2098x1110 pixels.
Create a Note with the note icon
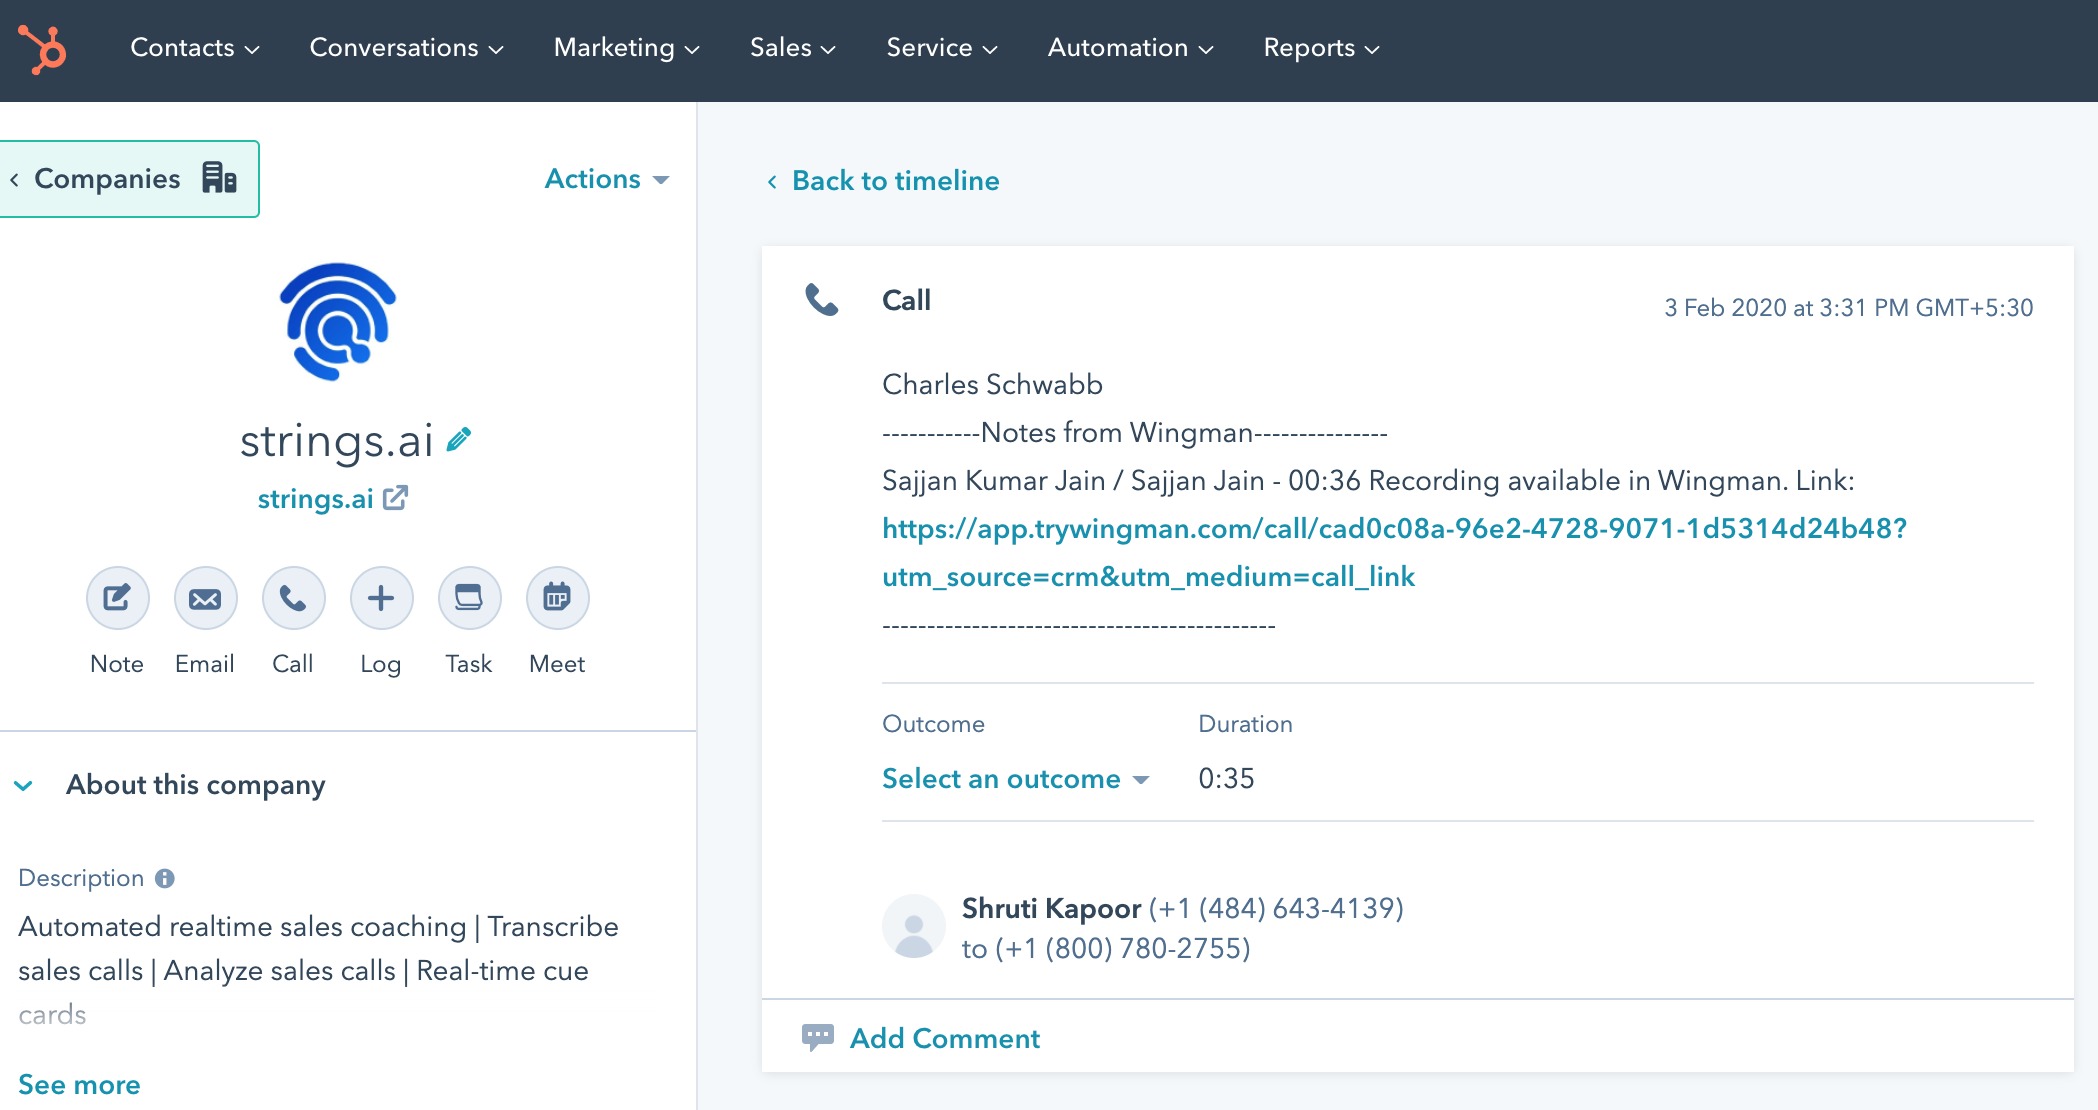(x=117, y=598)
